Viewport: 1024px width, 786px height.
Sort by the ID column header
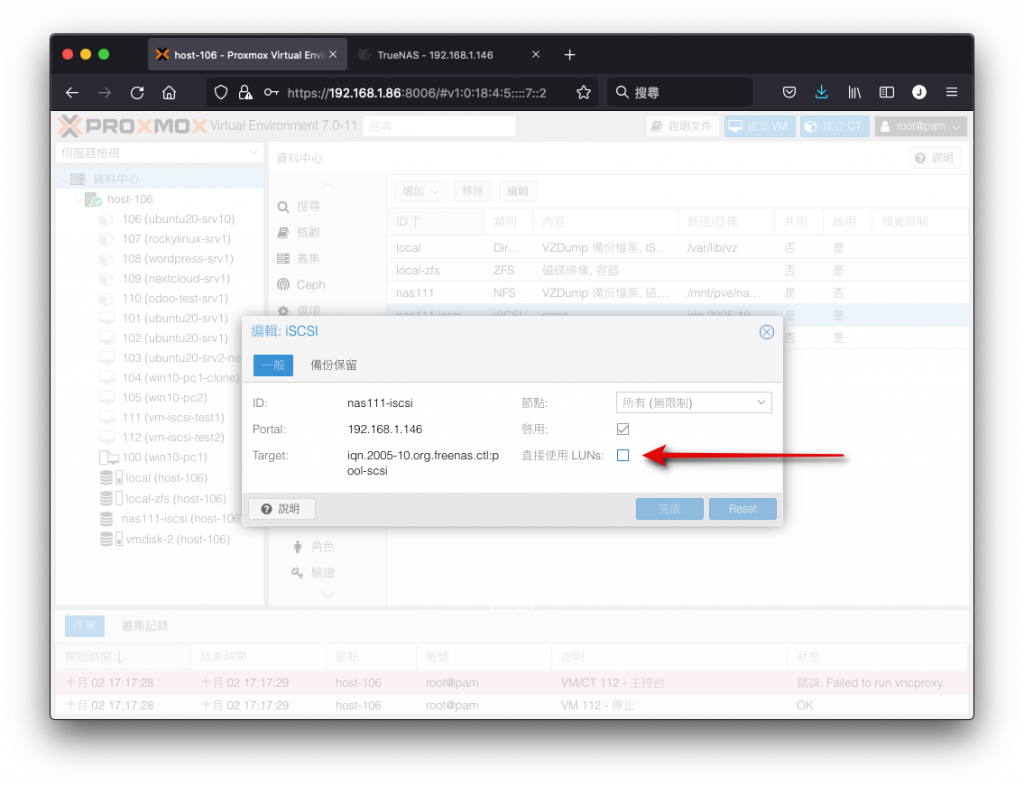pyautogui.click(x=435, y=222)
